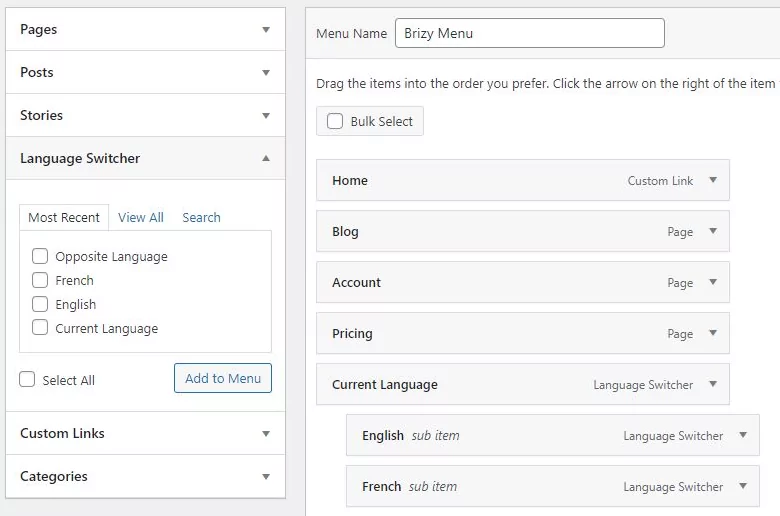Viewport: 780px width, 516px height.
Task: Select the French sub item title
Action: coord(381,487)
